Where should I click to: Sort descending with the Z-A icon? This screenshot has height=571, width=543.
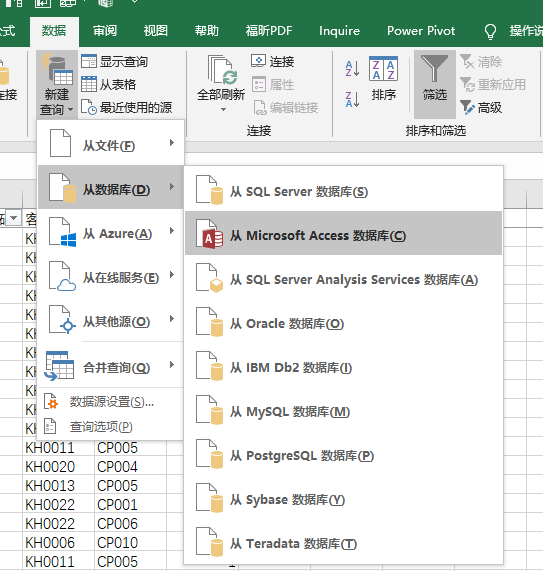pos(352,99)
